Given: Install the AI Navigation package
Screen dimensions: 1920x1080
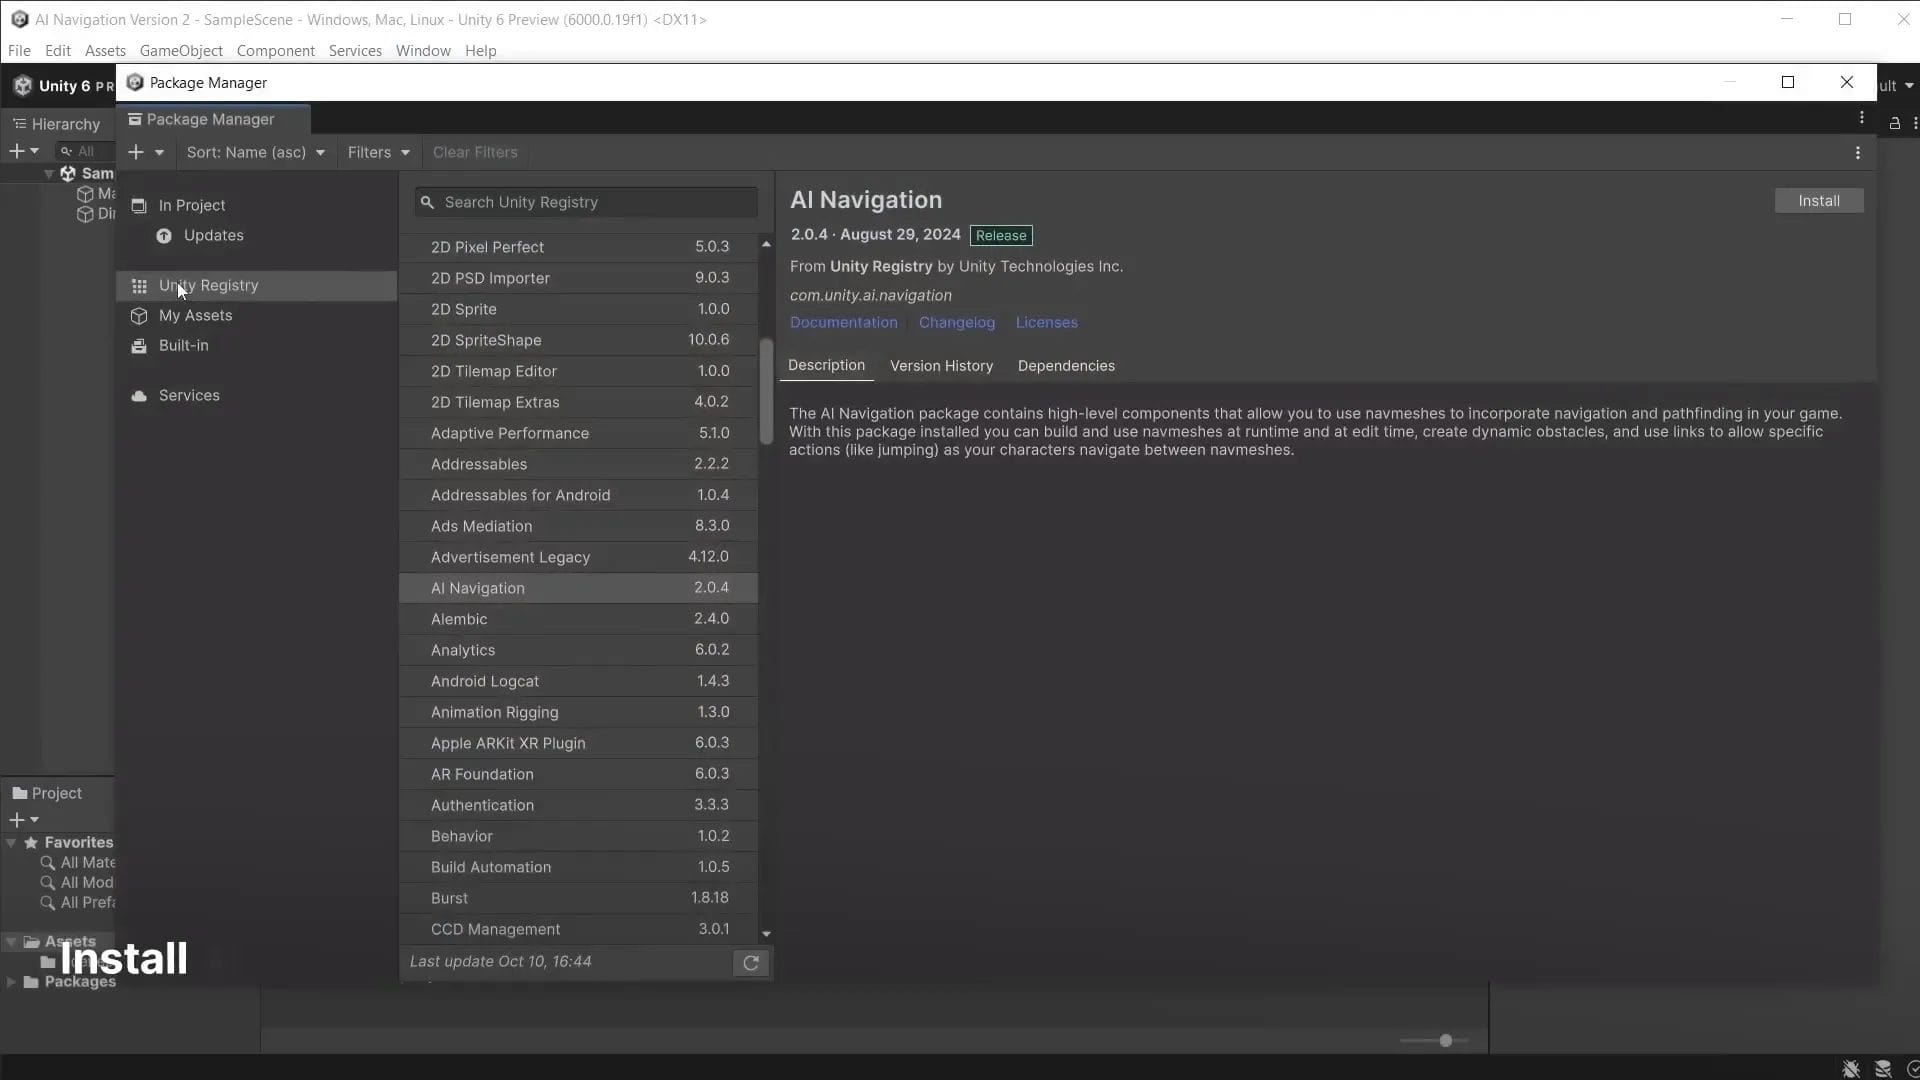Looking at the screenshot, I should [1818, 200].
